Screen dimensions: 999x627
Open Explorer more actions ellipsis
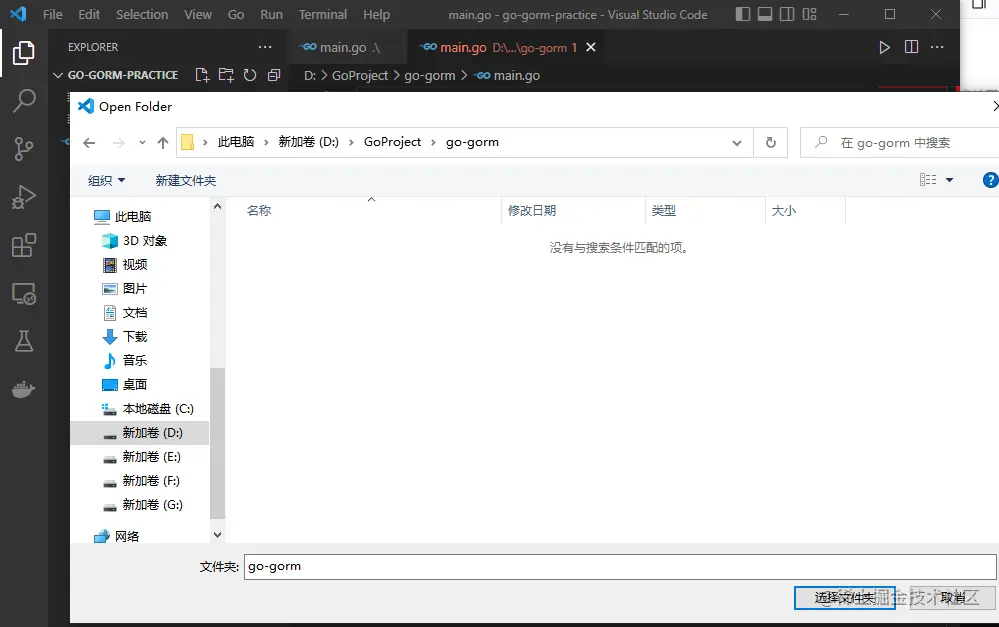coord(265,47)
